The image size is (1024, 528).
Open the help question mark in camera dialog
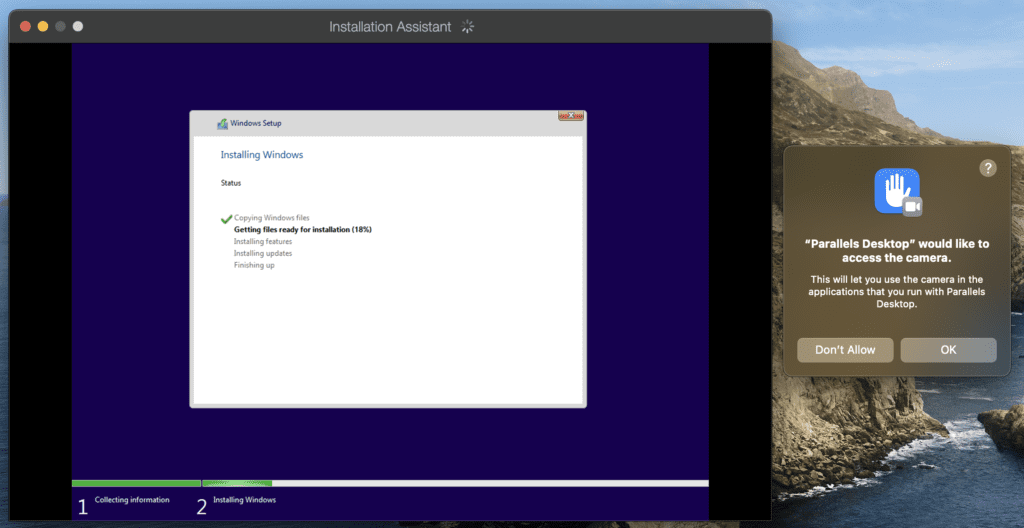[987, 168]
